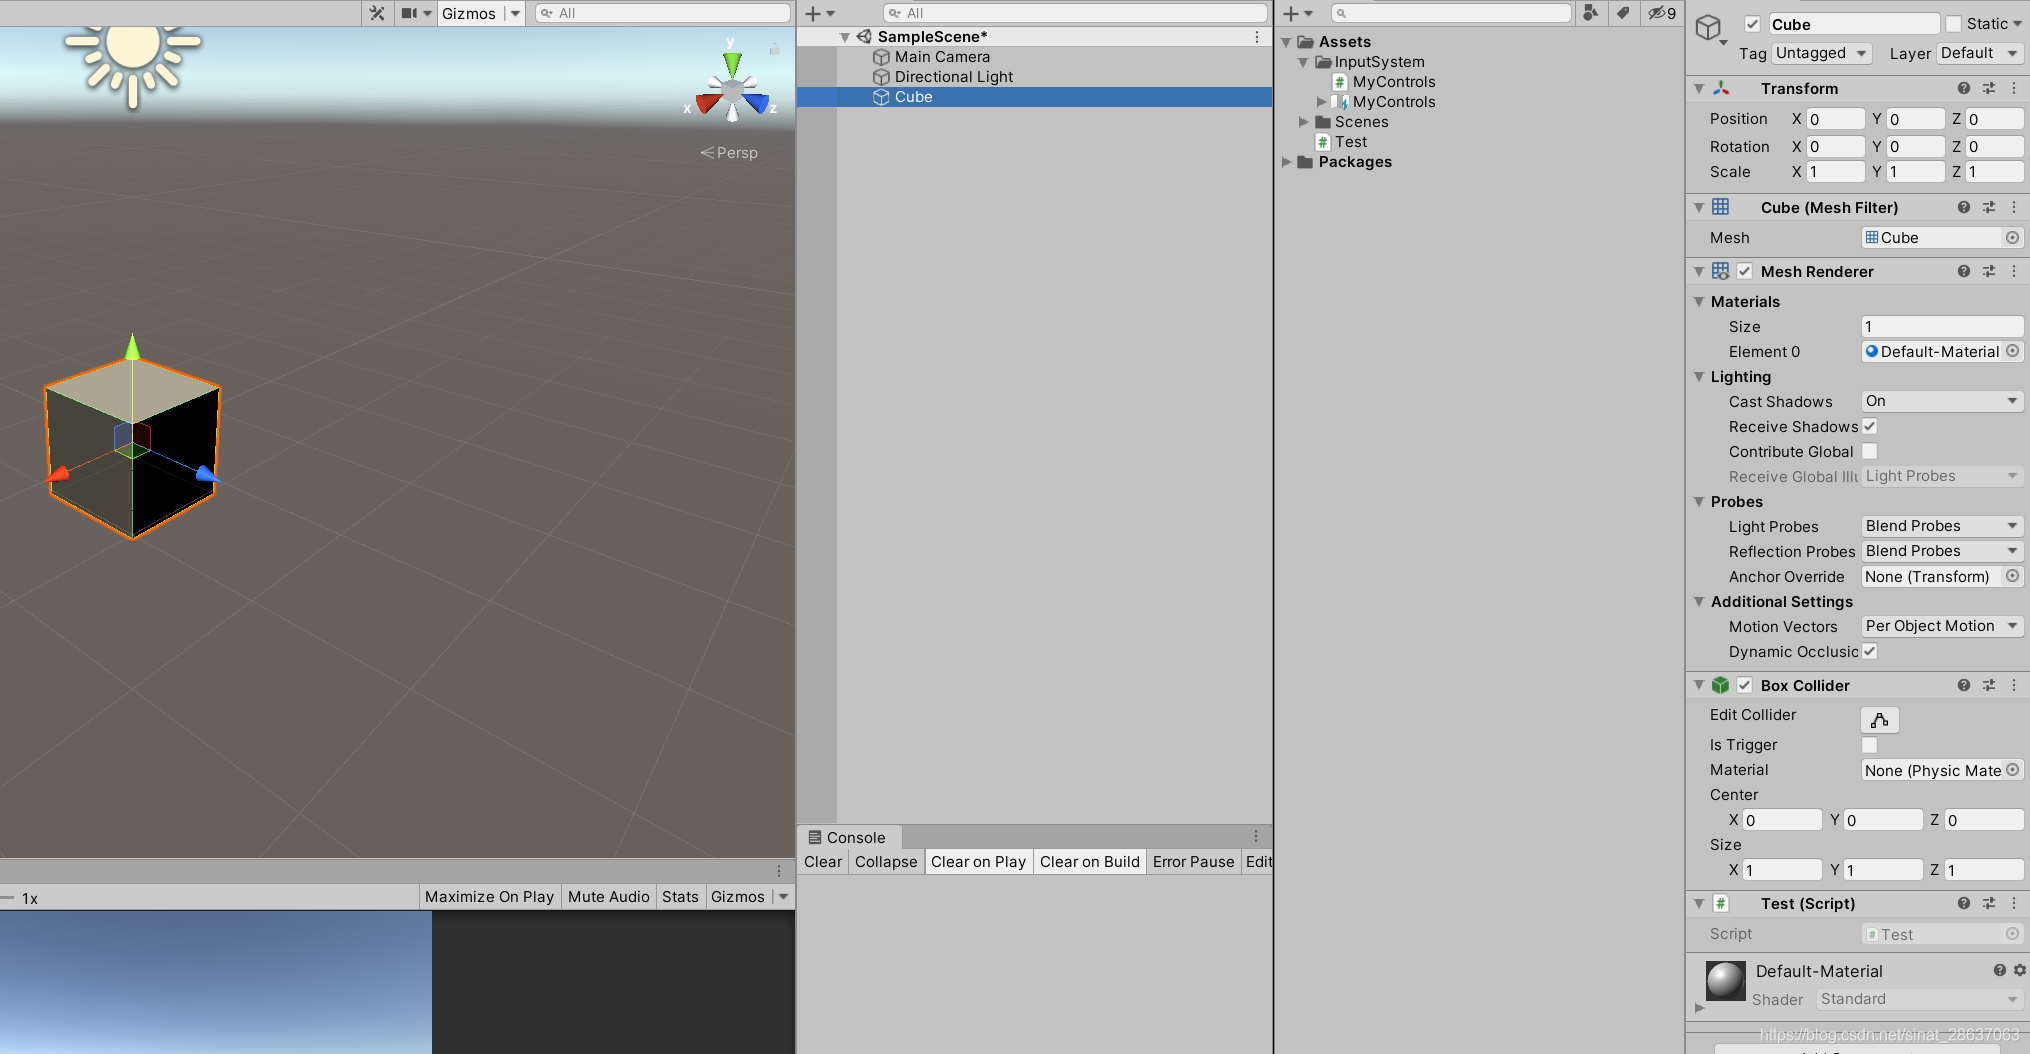This screenshot has width=2030, height=1054.
Task: Mark the Cube as Static
Action: pos(1951,23)
